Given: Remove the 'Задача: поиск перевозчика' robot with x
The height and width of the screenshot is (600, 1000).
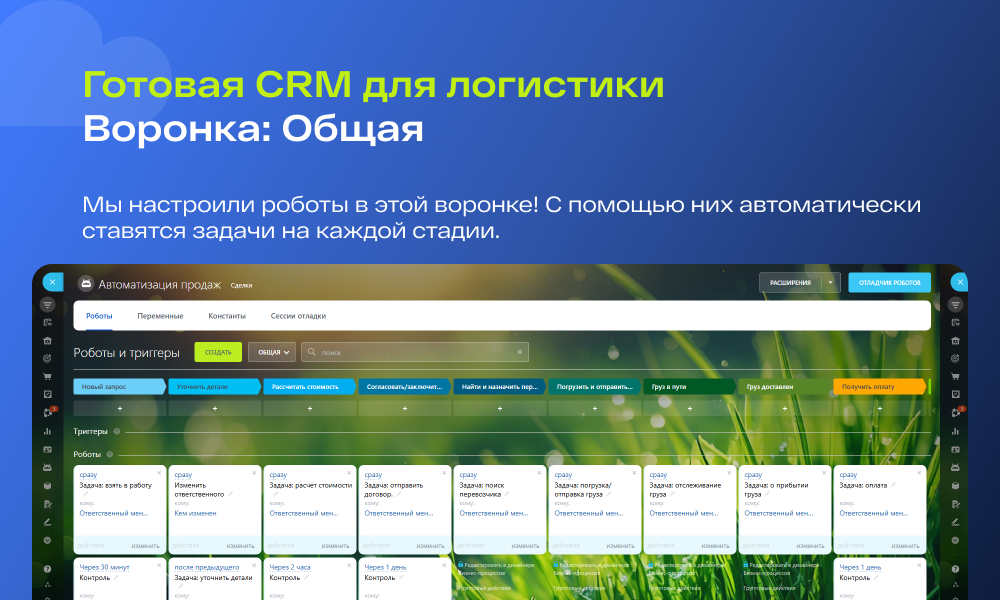Looking at the screenshot, I should (x=540, y=473).
